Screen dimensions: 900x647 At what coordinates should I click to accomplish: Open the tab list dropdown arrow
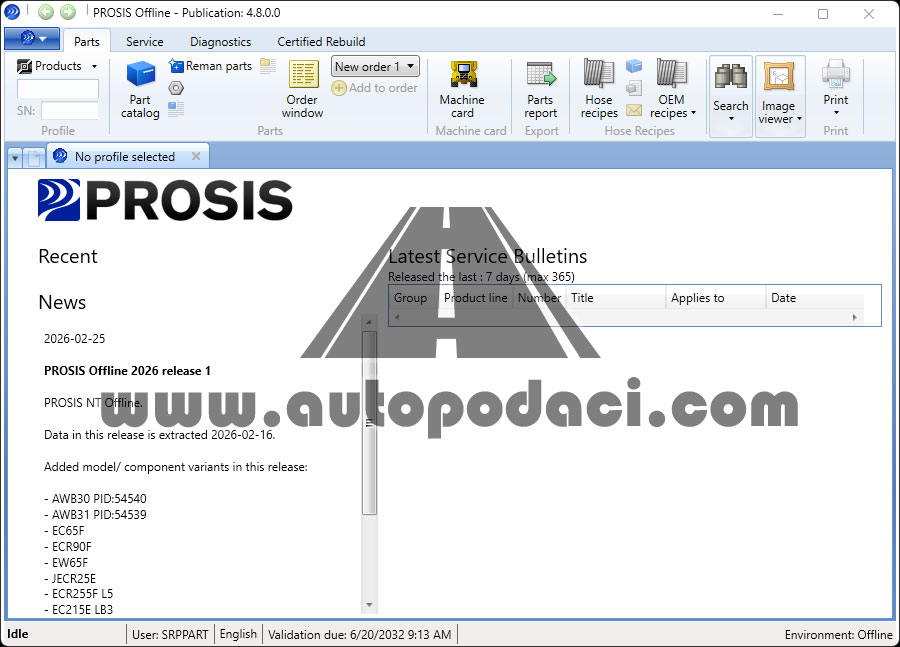coord(15,158)
